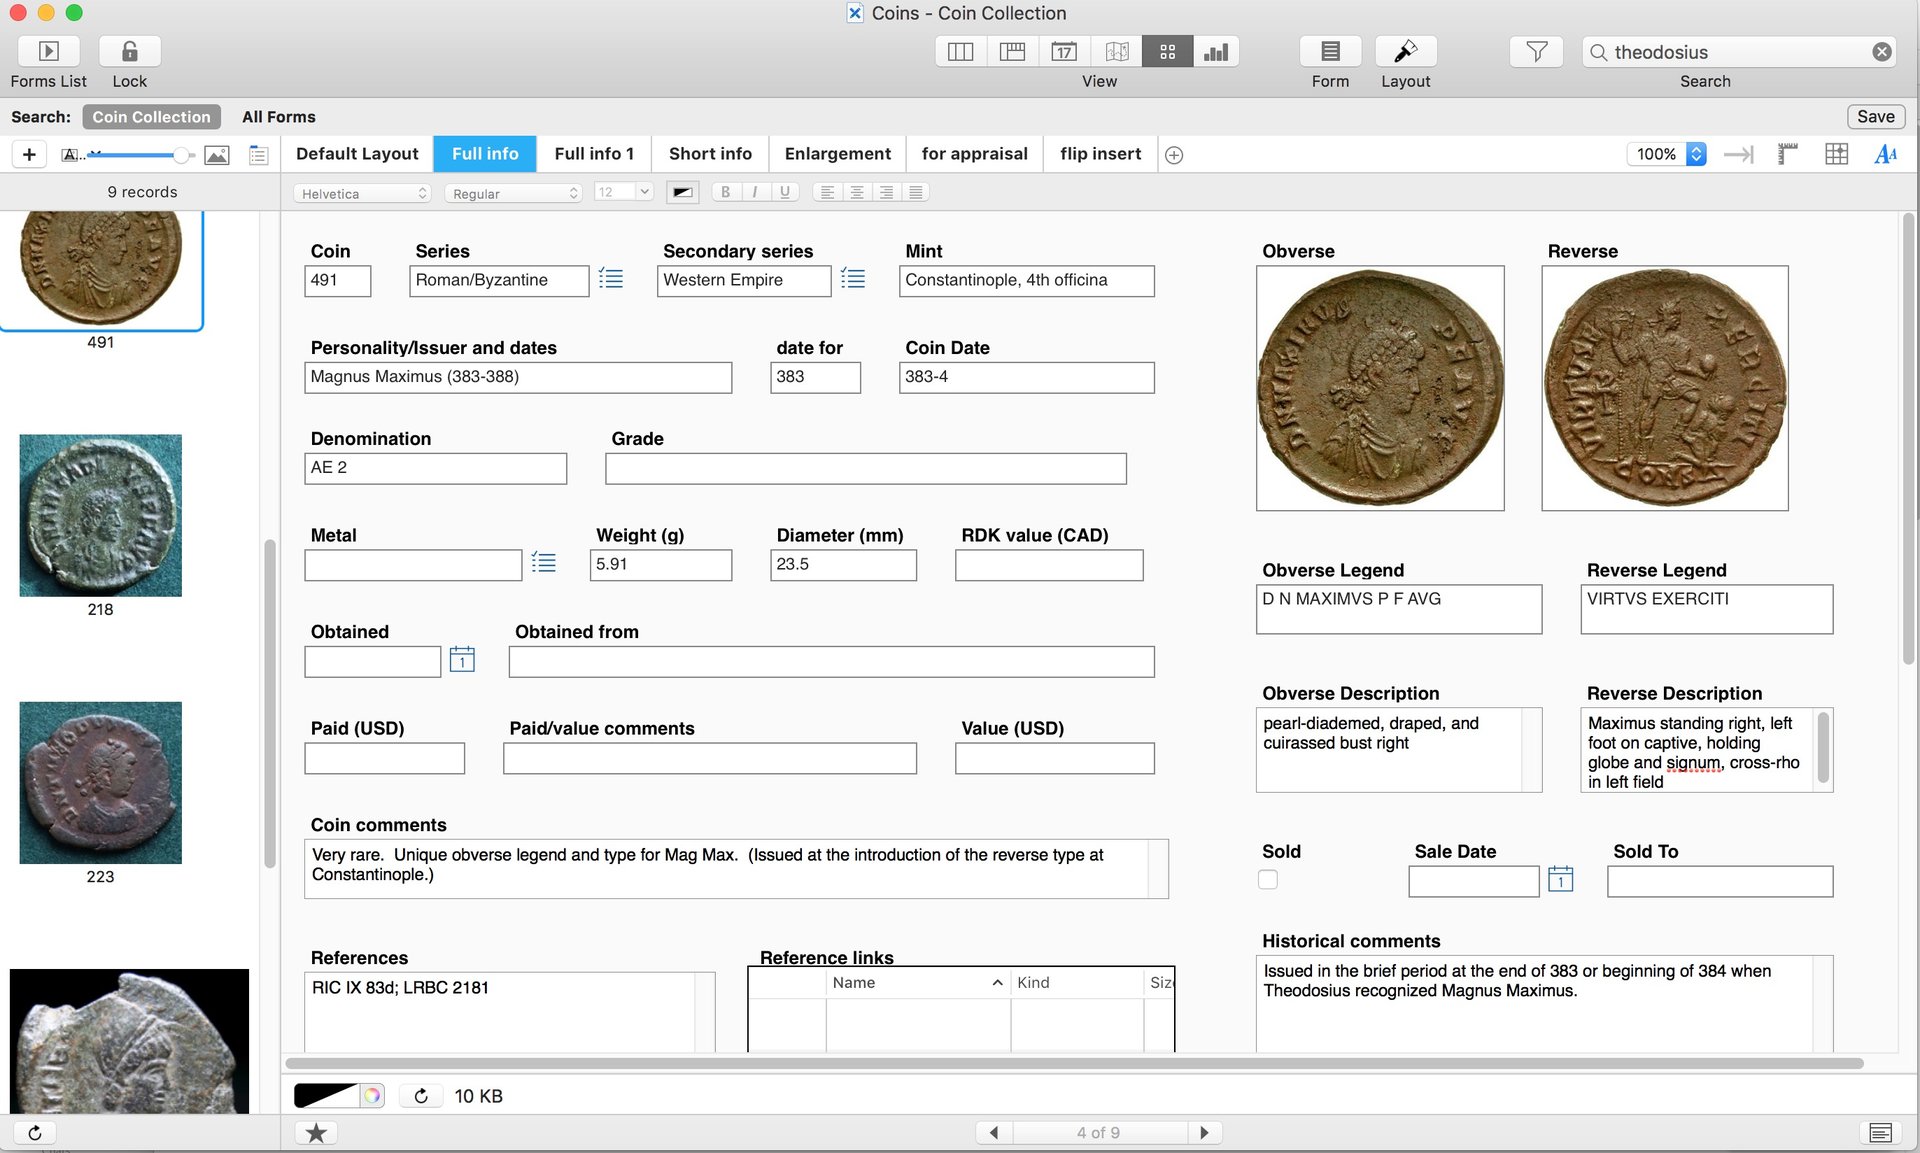Open the 100% zoom dropdown
Image resolution: width=1920 pixels, height=1153 pixels.
coord(1666,154)
